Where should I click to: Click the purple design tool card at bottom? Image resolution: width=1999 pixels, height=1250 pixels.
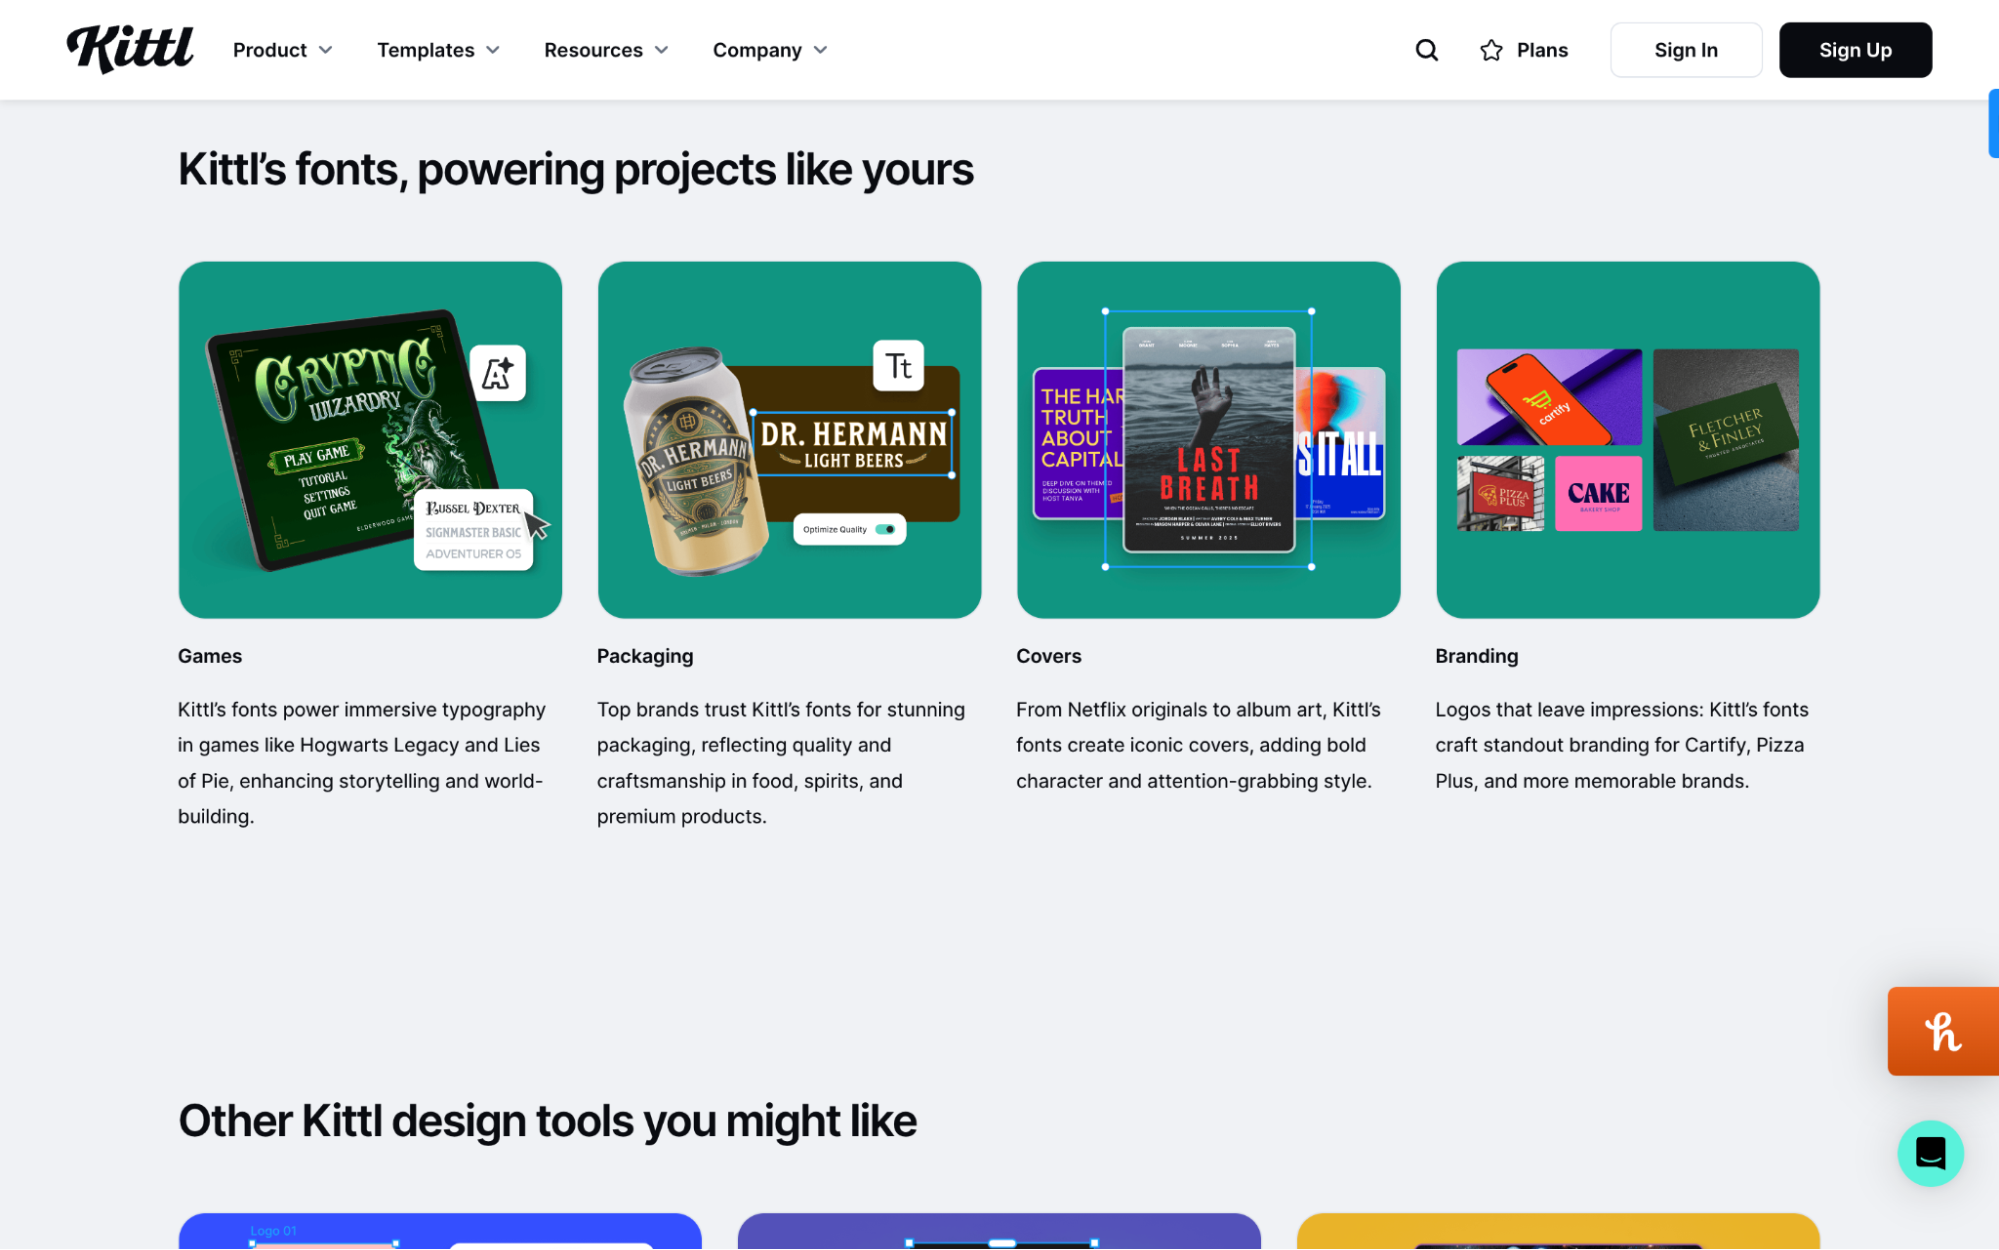click(999, 1231)
